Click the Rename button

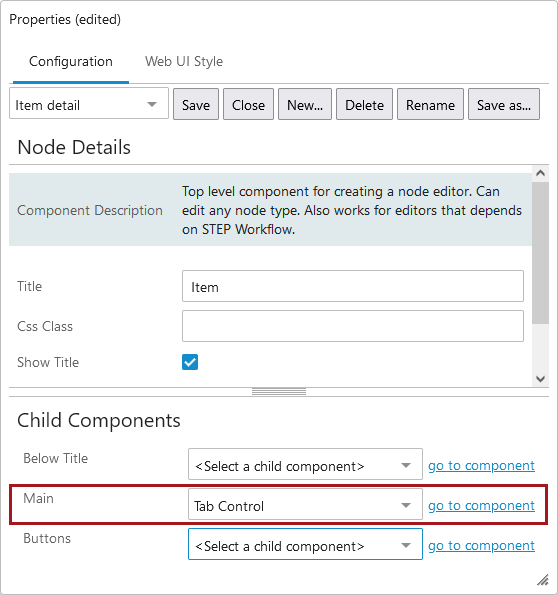(430, 104)
